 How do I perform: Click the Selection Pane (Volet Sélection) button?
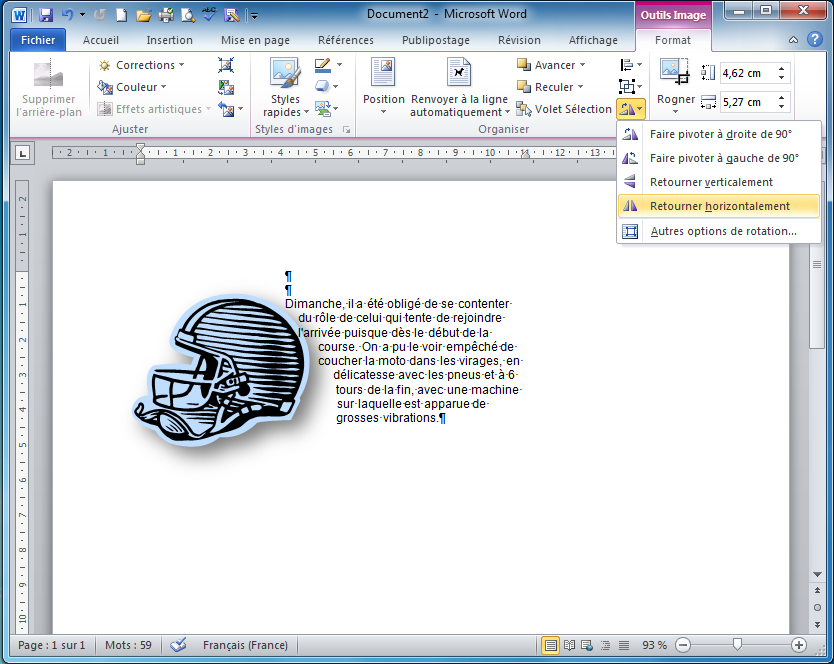pos(564,109)
